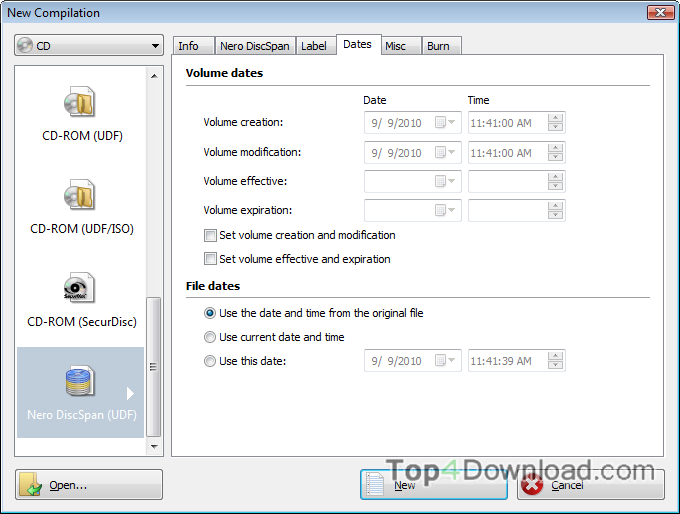This screenshot has width=680, height=514.
Task: Click the Cancel button
Action: point(591,485)
